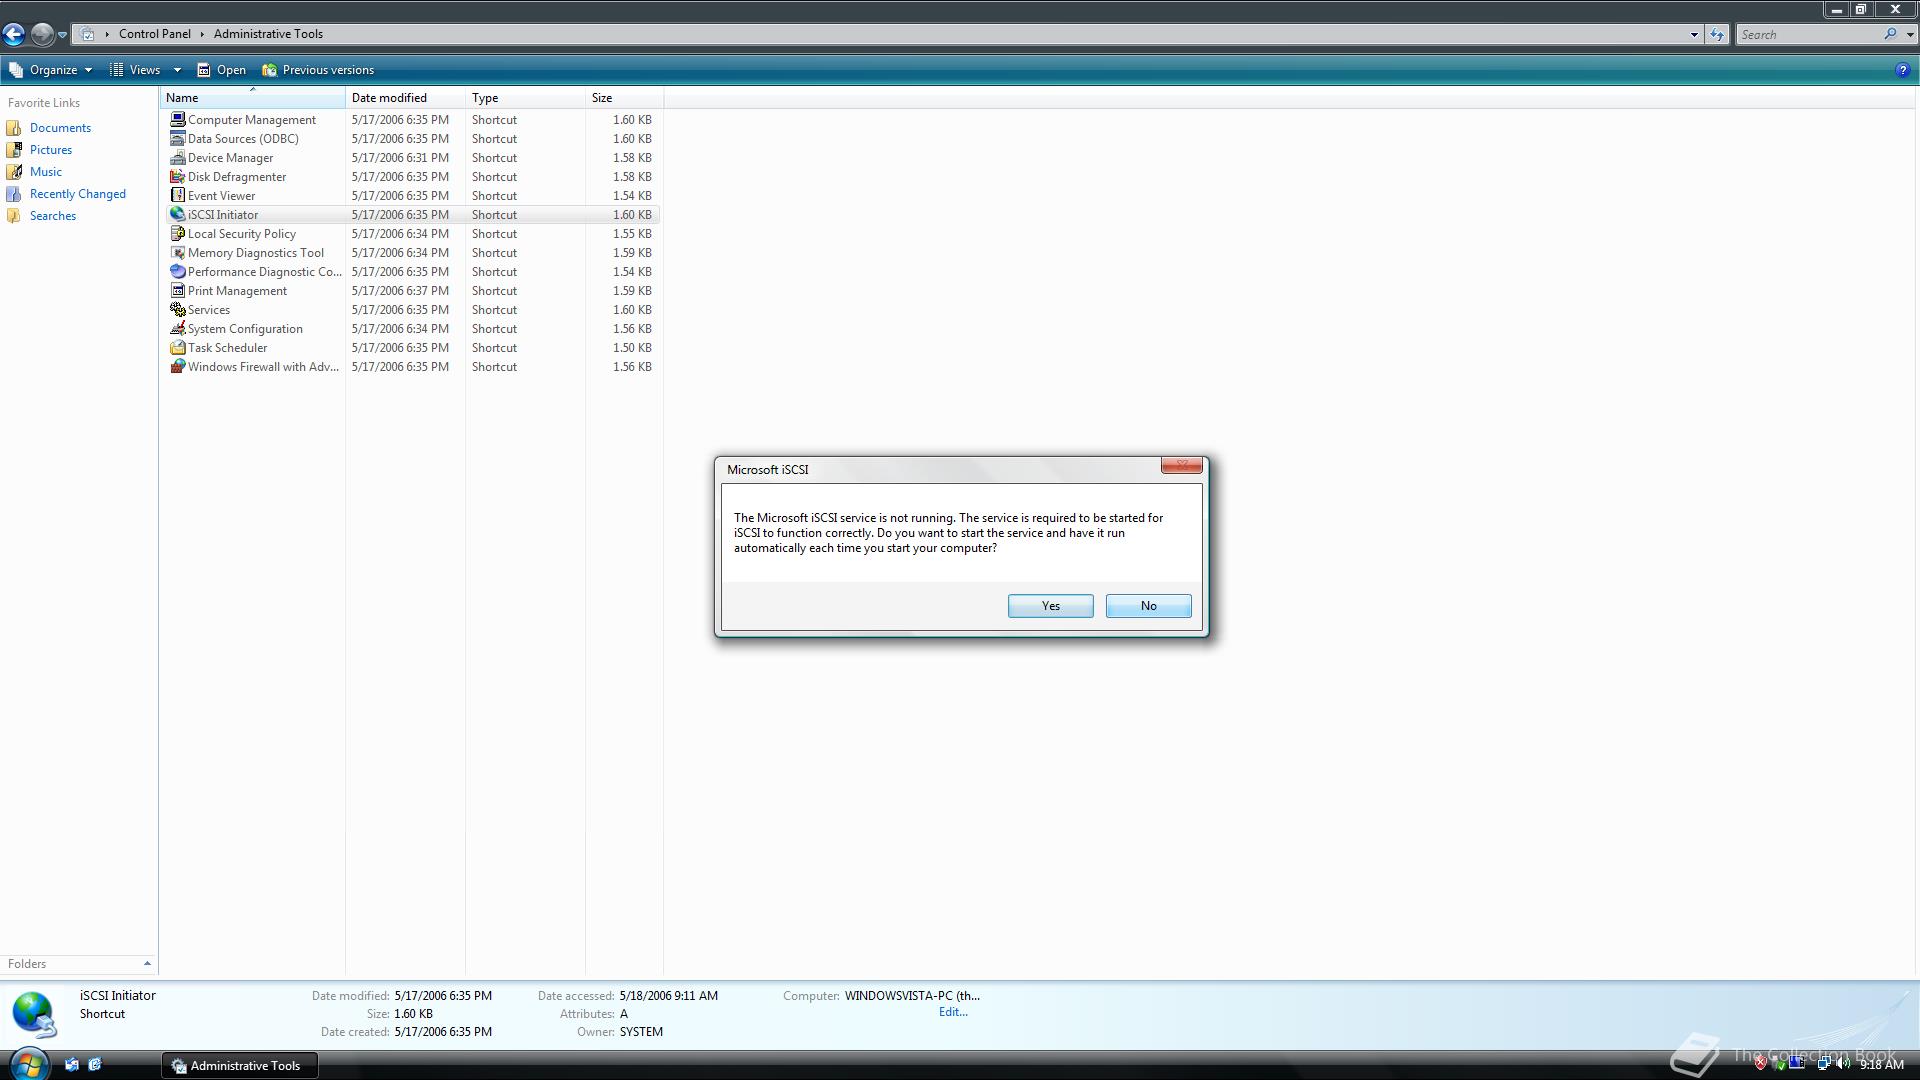The width and height of the screenshot is (1920, 1080).
Task: Open the recent pages dropdown arrow
Action: (62, 35)
